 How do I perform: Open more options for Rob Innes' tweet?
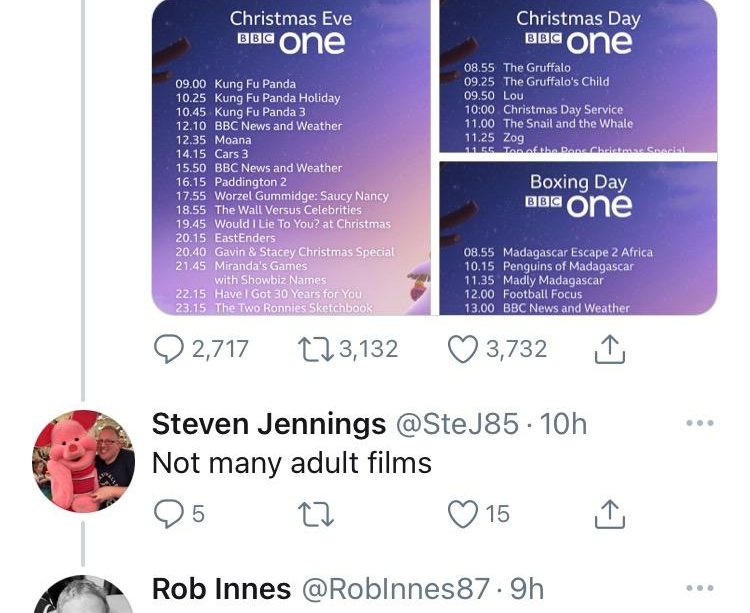click(x=700, y=588)
